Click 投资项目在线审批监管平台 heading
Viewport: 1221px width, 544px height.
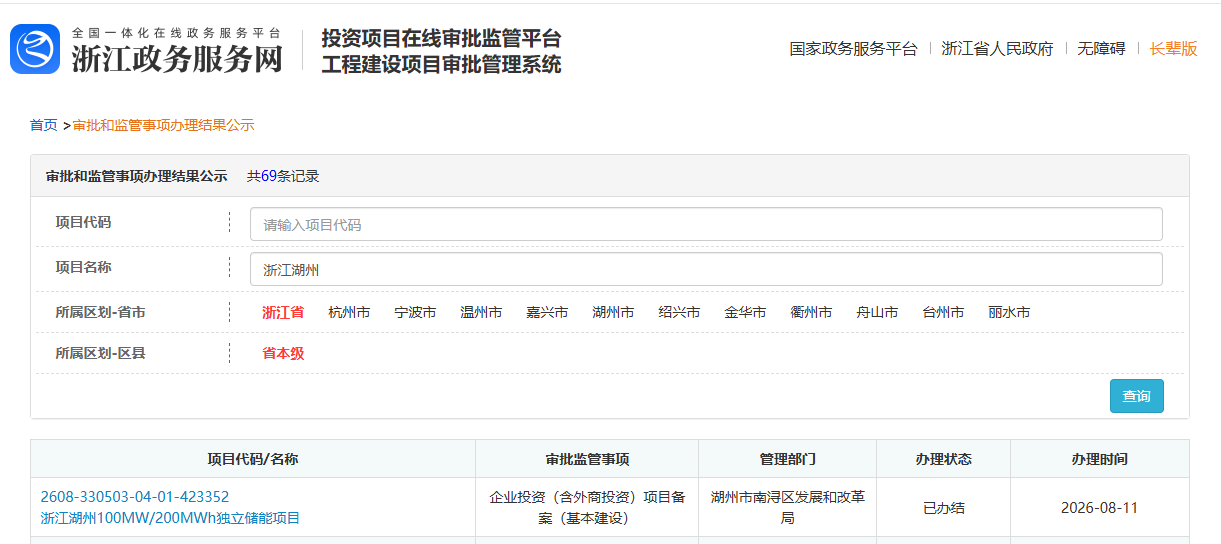(441, 38)
